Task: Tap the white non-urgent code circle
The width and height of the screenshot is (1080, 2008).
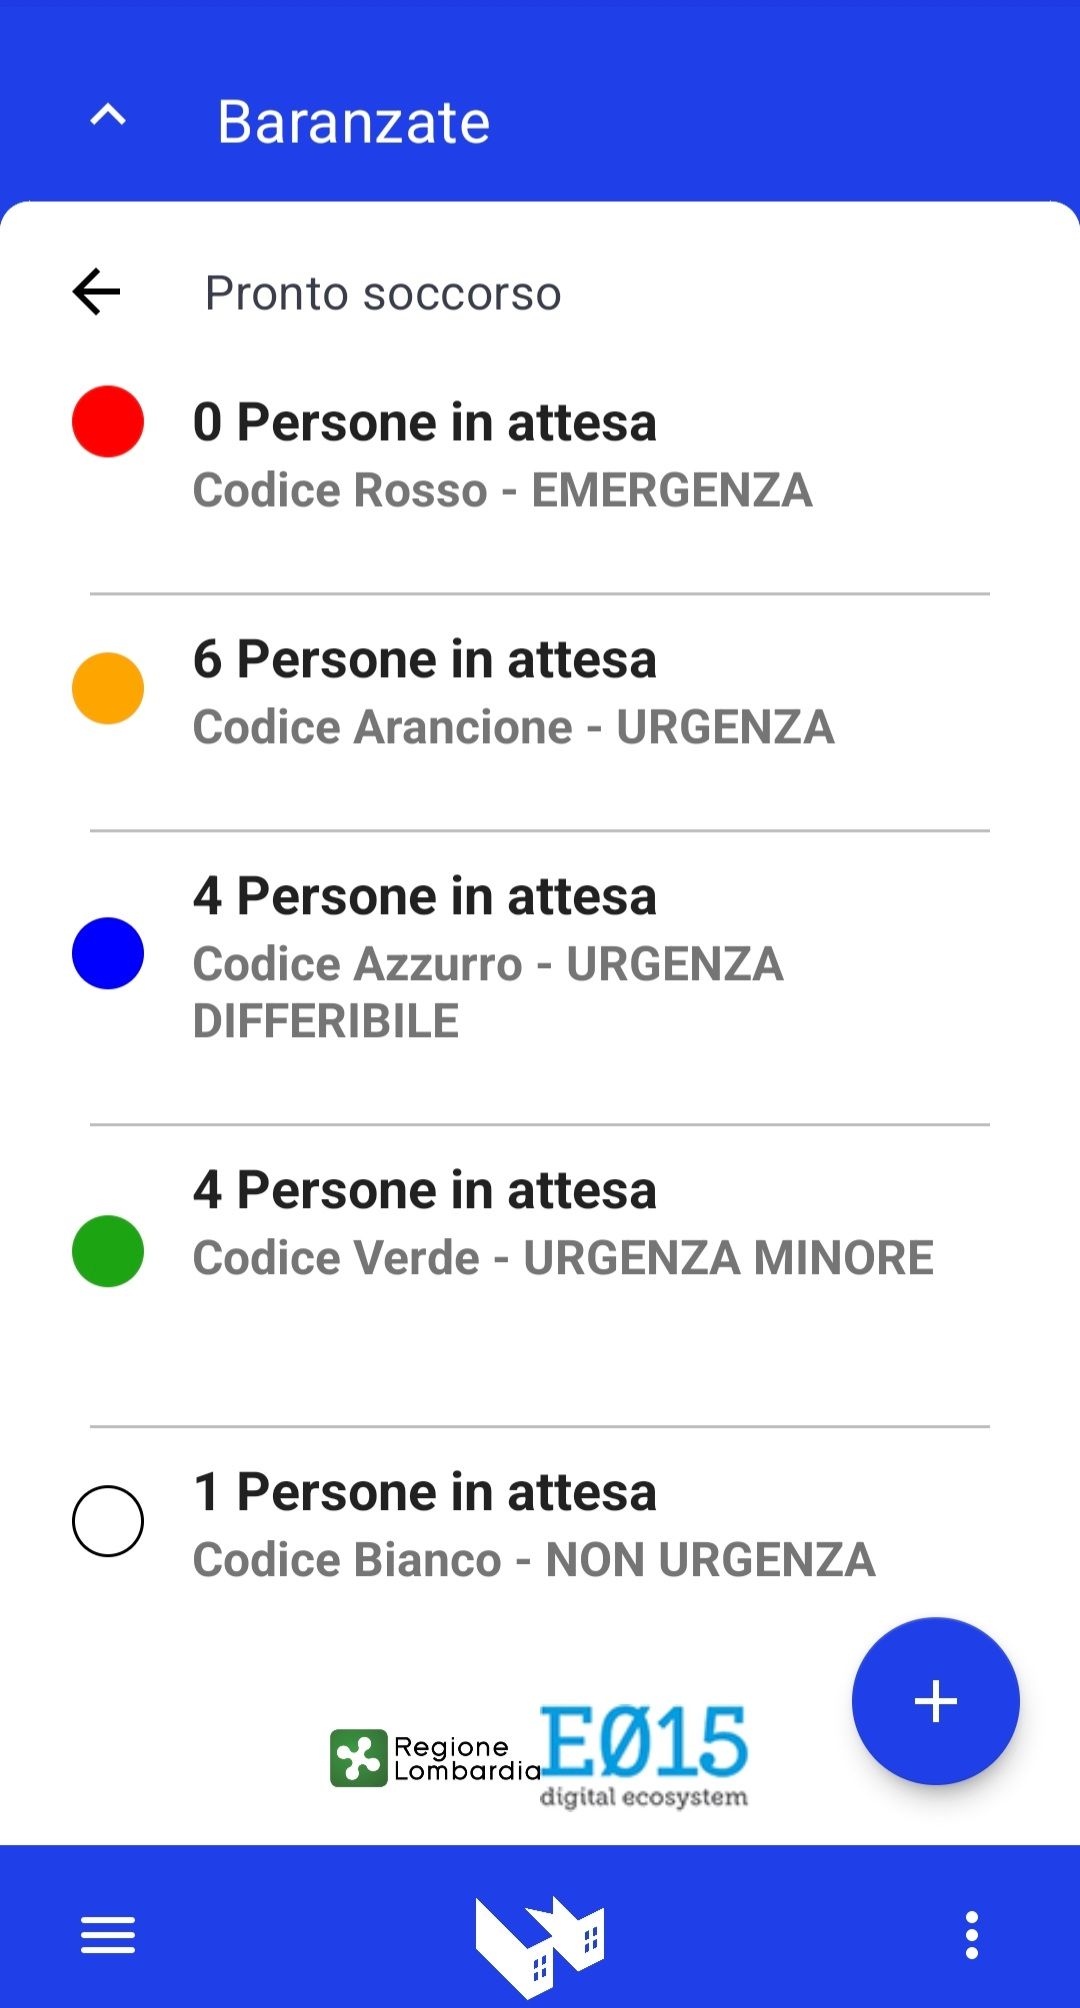Action: tap(108, 1521)
